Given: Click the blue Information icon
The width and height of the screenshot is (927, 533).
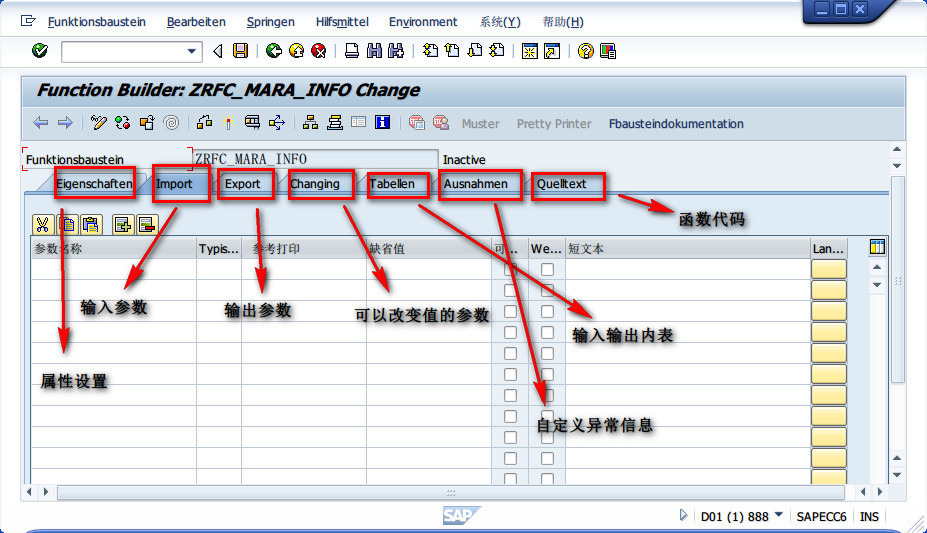Looking at the screenshot, I should click(x=383, y=123).
